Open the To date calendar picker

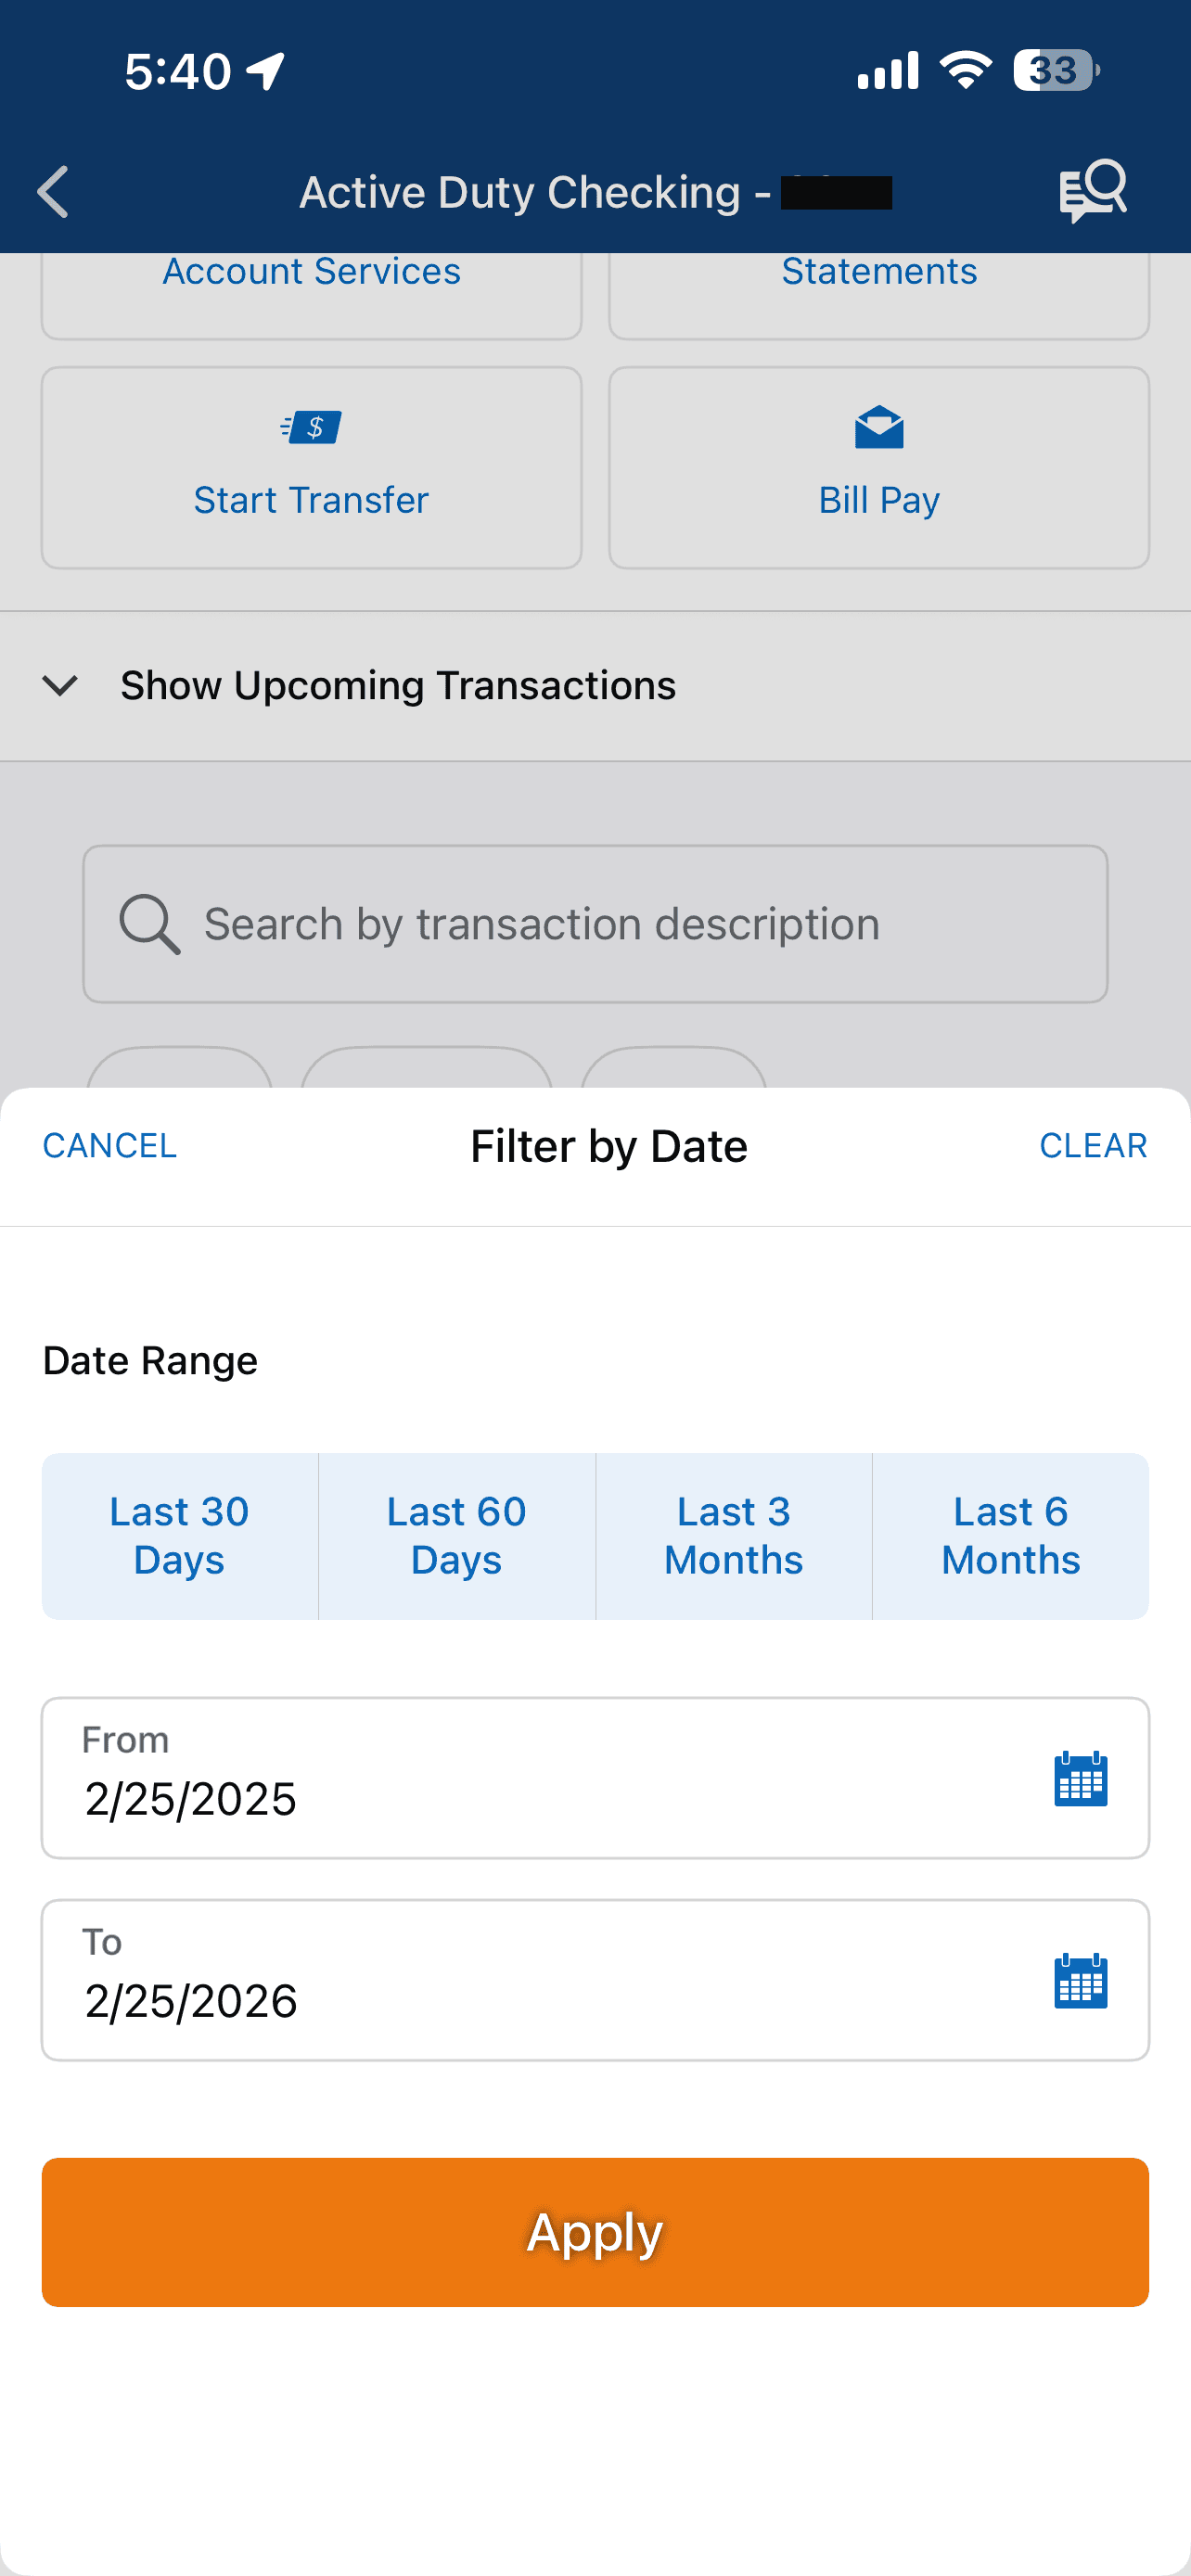tap(1081, 1981)
